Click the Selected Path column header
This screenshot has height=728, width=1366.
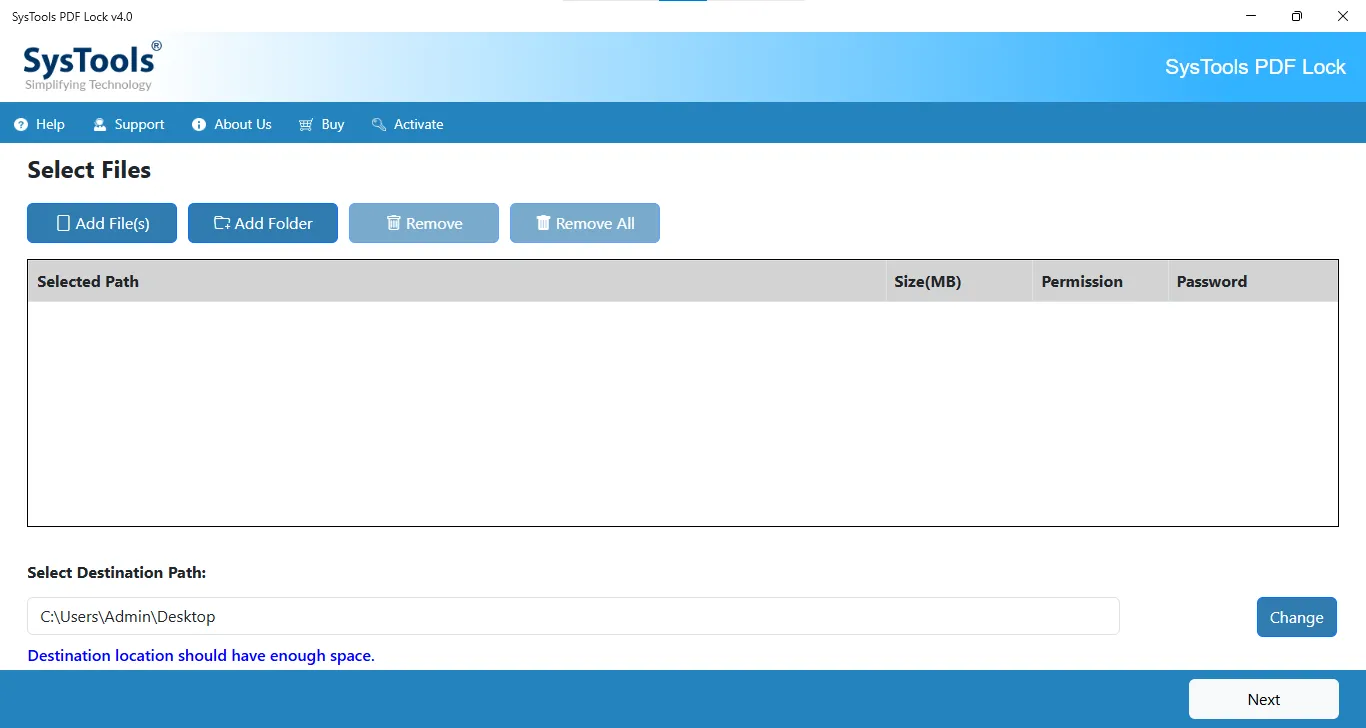coord(457,281)
